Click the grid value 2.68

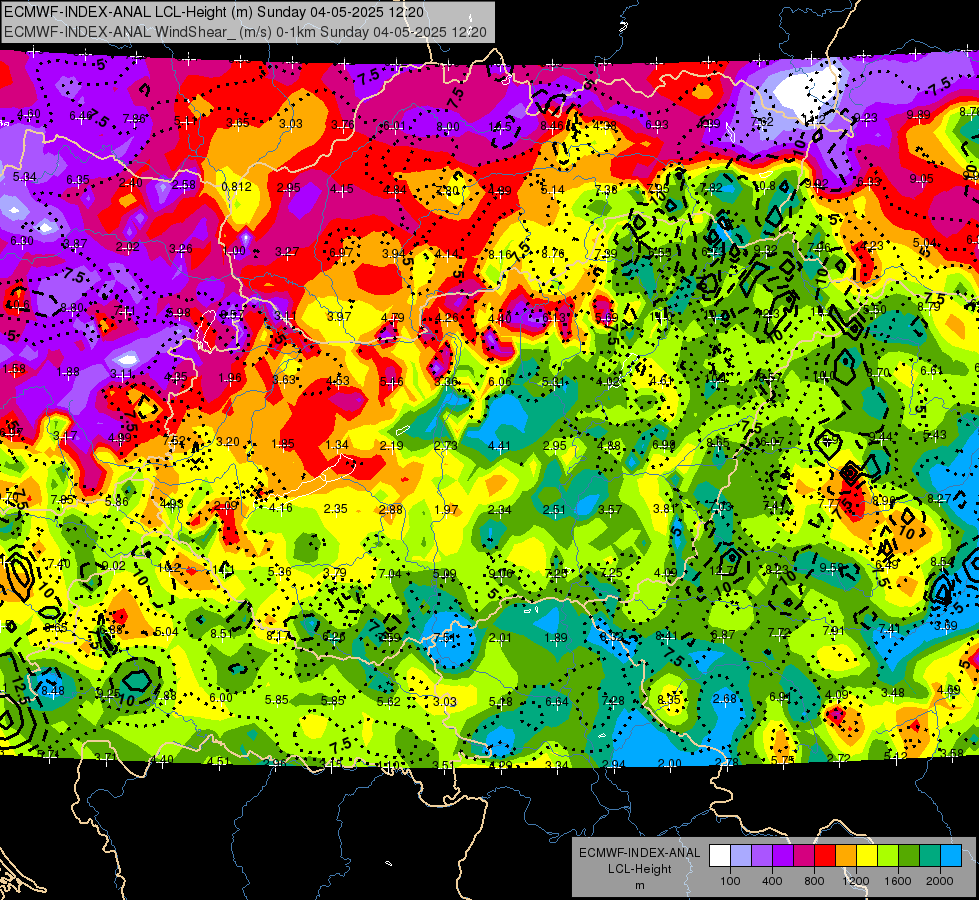click(x=724, y=698)
